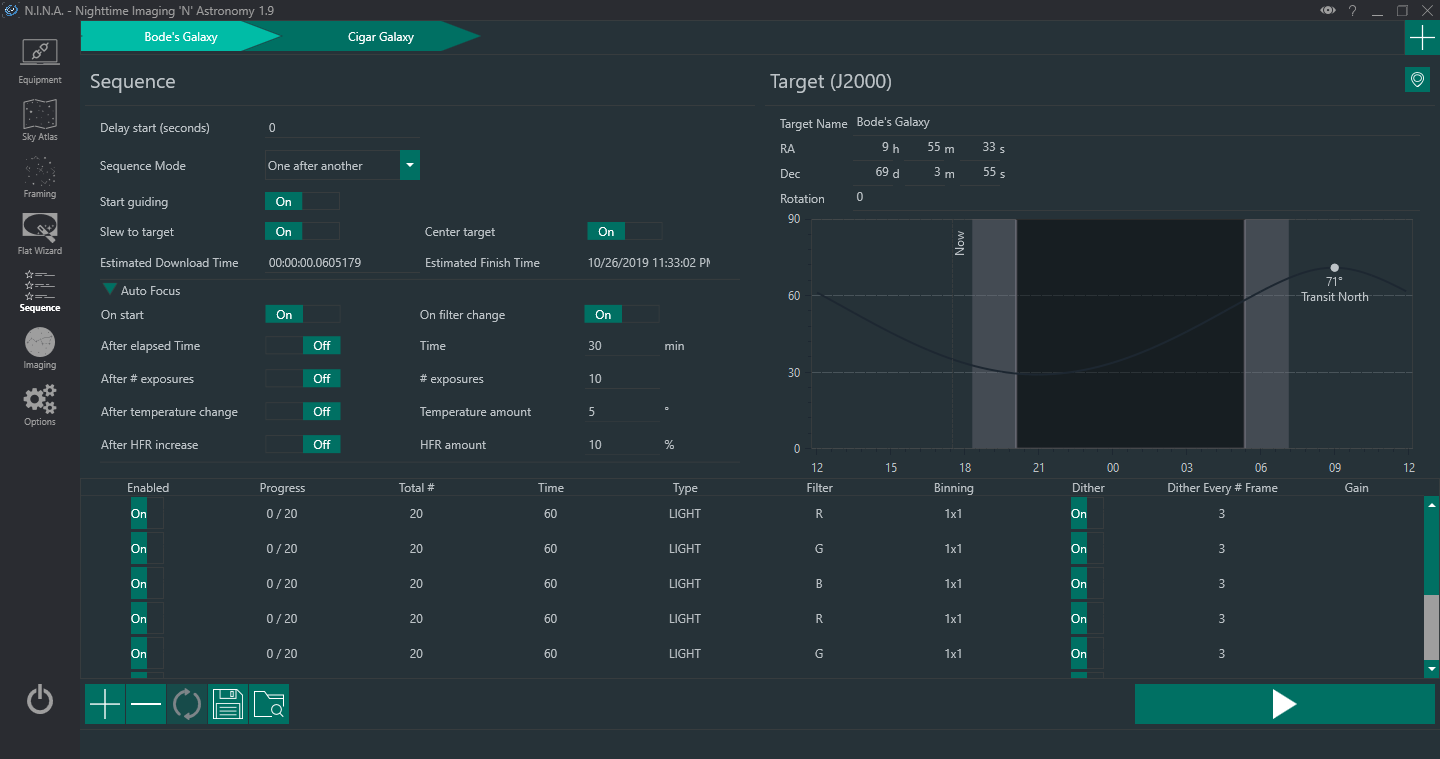Open the Flat Wizard

pos(40,234)
